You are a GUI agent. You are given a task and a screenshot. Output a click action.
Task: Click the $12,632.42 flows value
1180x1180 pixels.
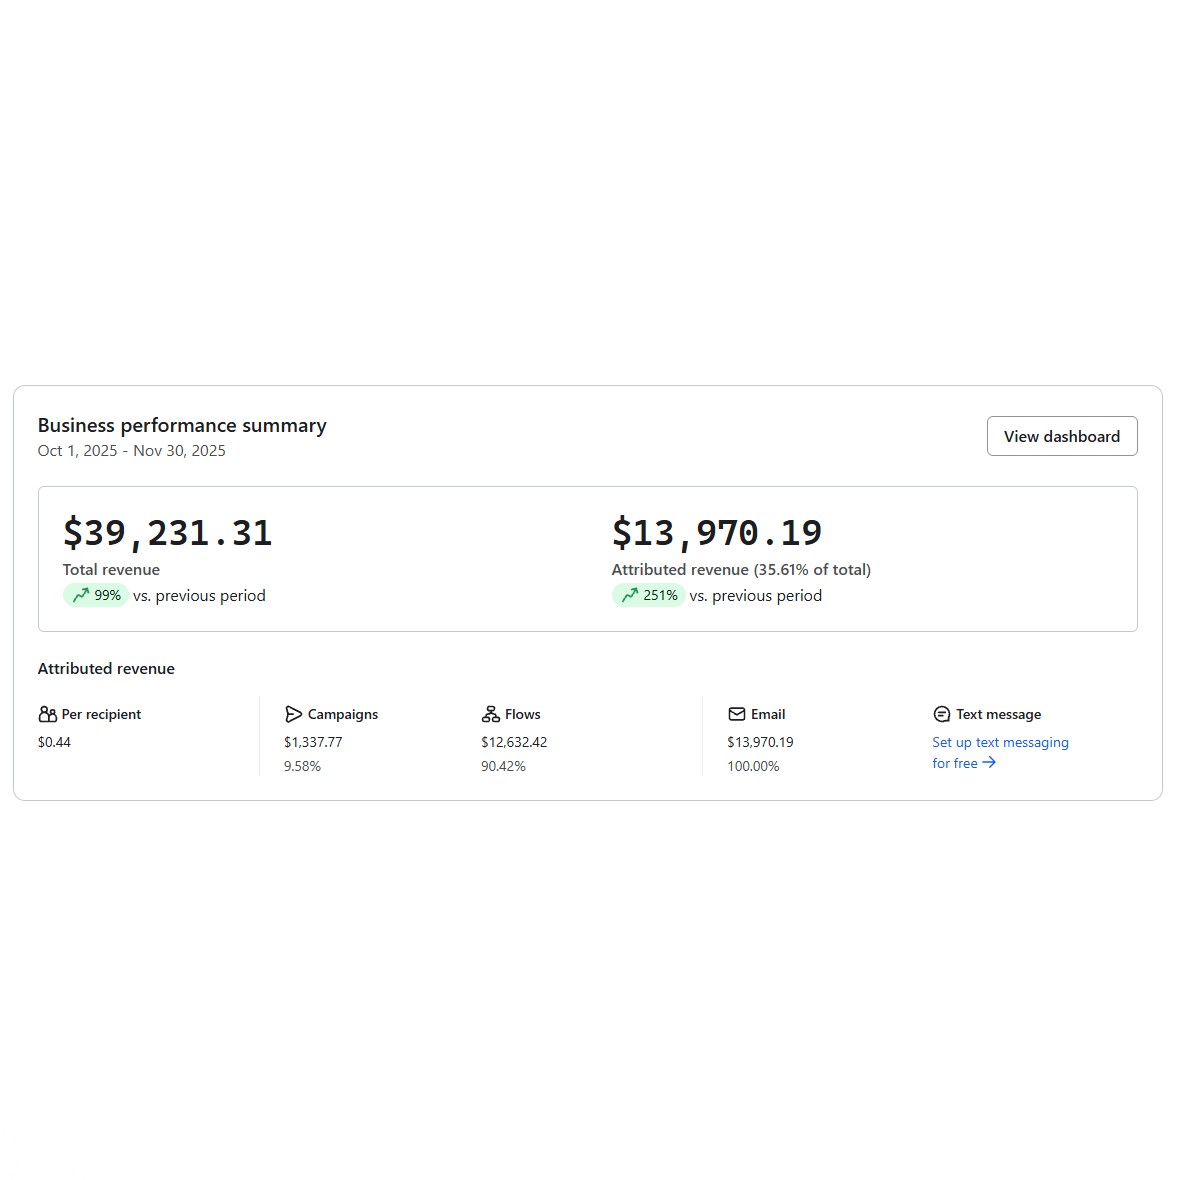(x=514, y=742)
